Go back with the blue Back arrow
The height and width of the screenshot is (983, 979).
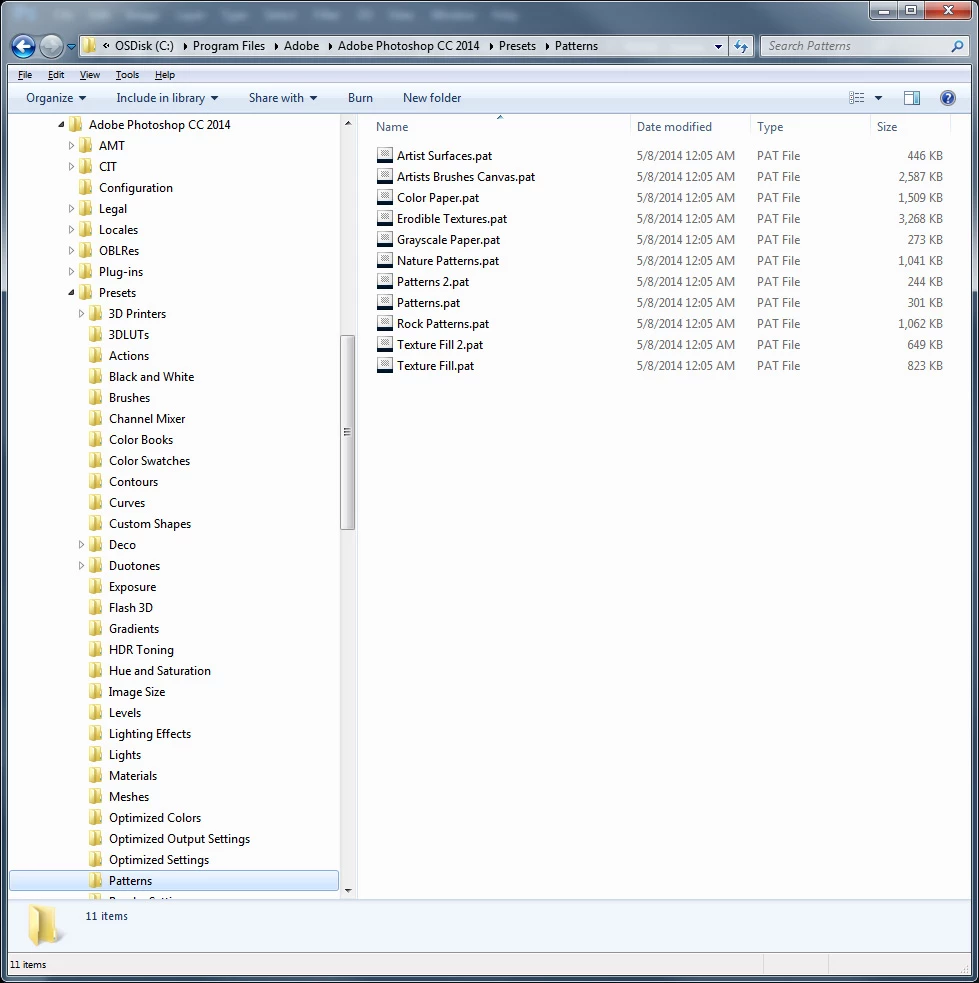click(x=23, y=46)
